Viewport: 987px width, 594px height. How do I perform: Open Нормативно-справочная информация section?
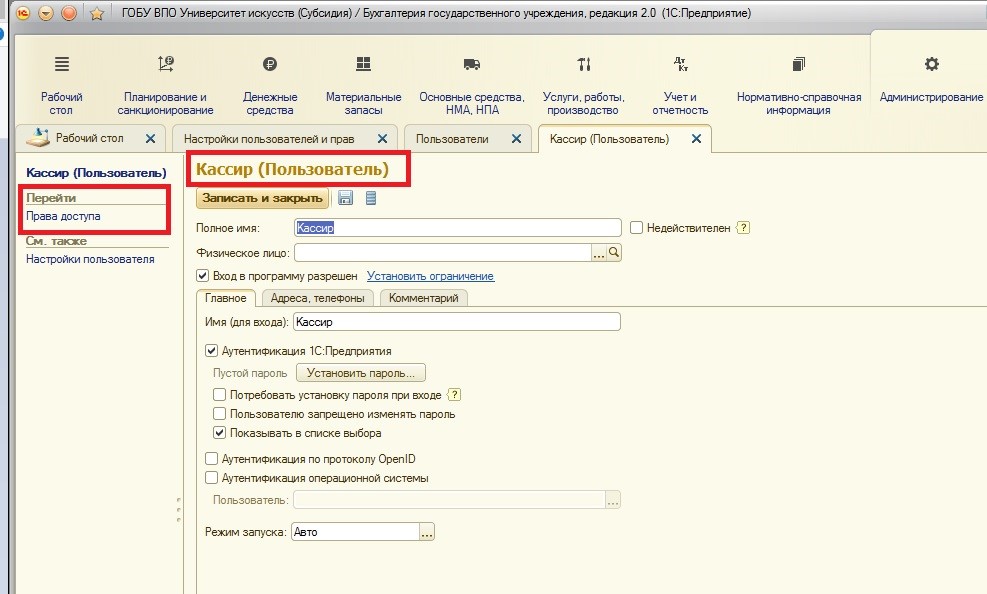pyautogui.click(x=799, y=85)
